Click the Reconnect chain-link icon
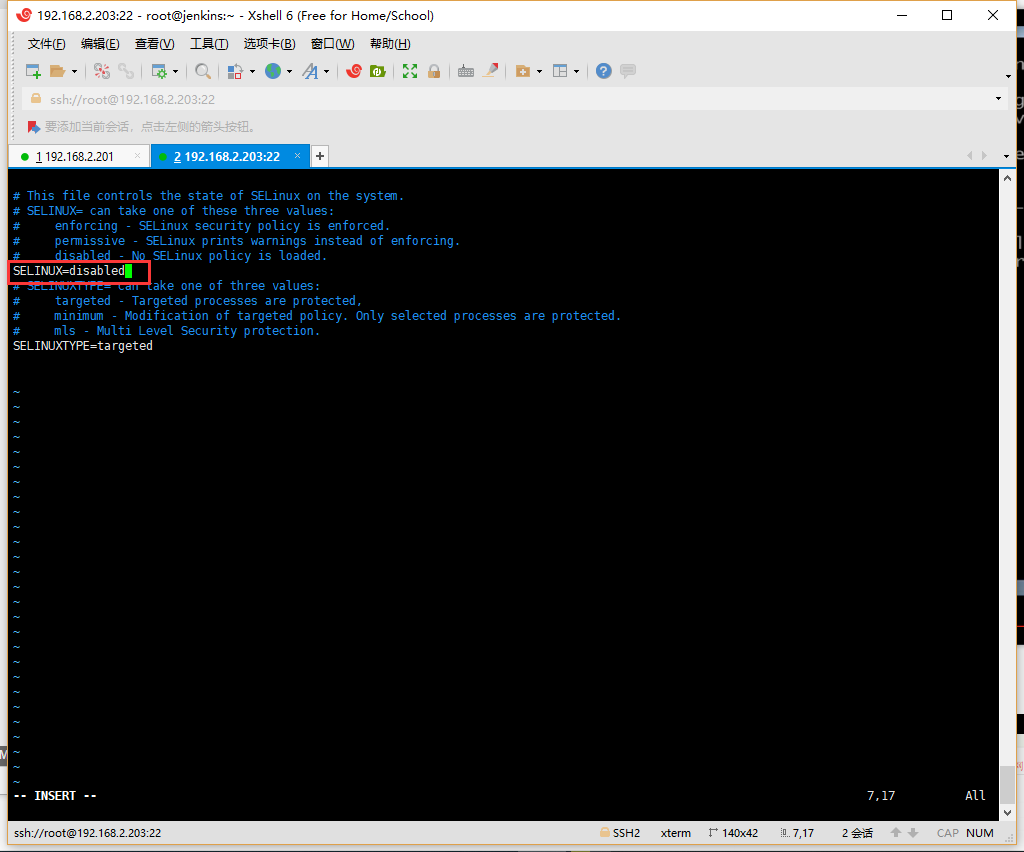 (126, 71)
